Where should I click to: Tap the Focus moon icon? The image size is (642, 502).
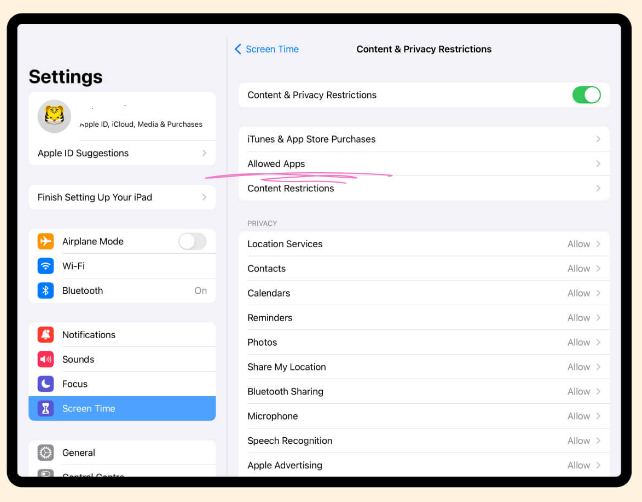click(46, 384)
